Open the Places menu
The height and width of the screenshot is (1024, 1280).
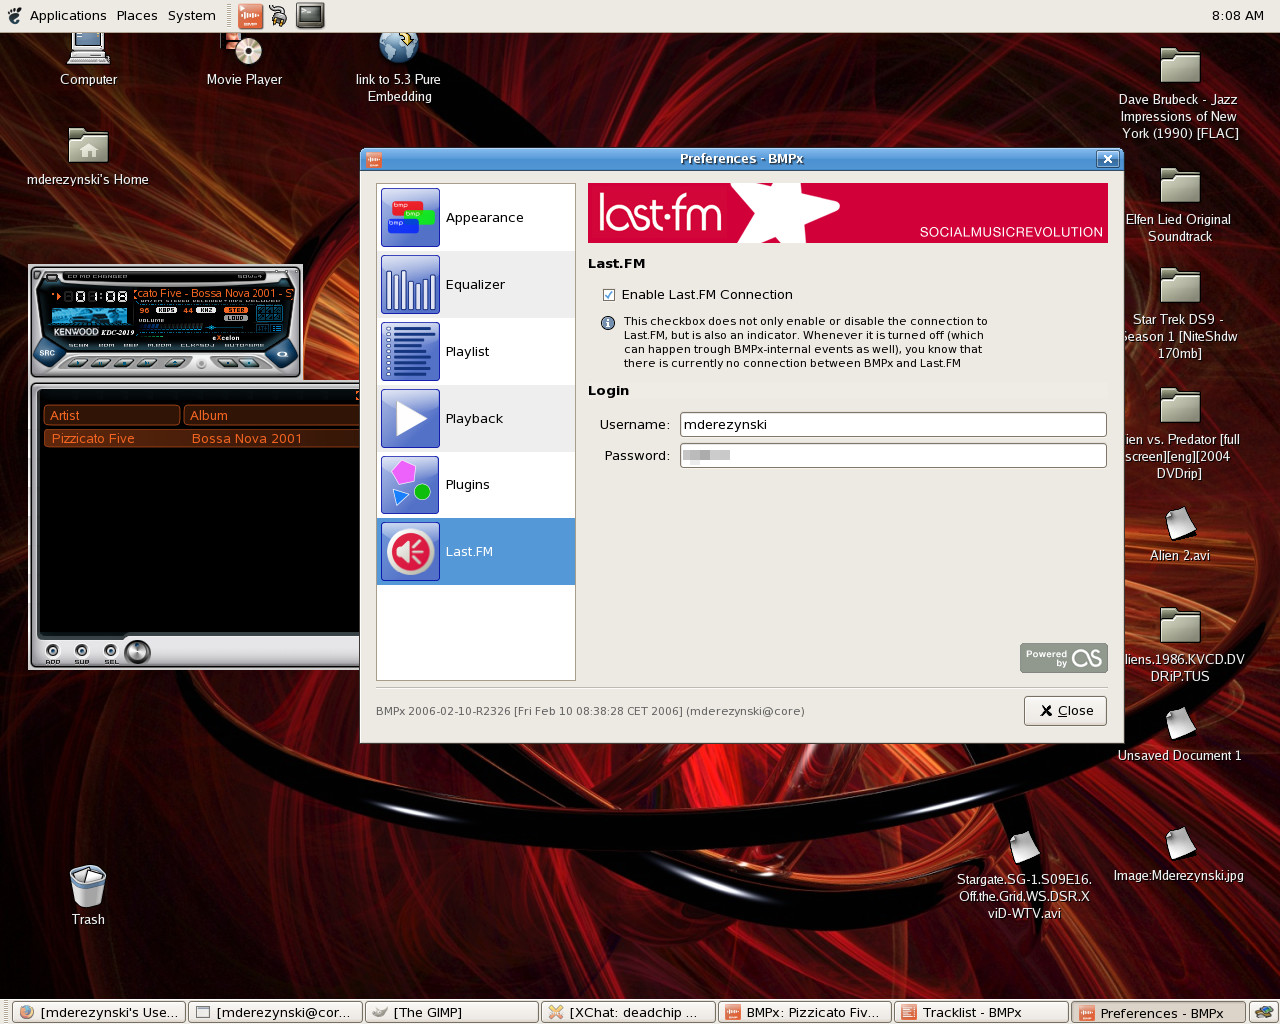[x=136, y=15]
